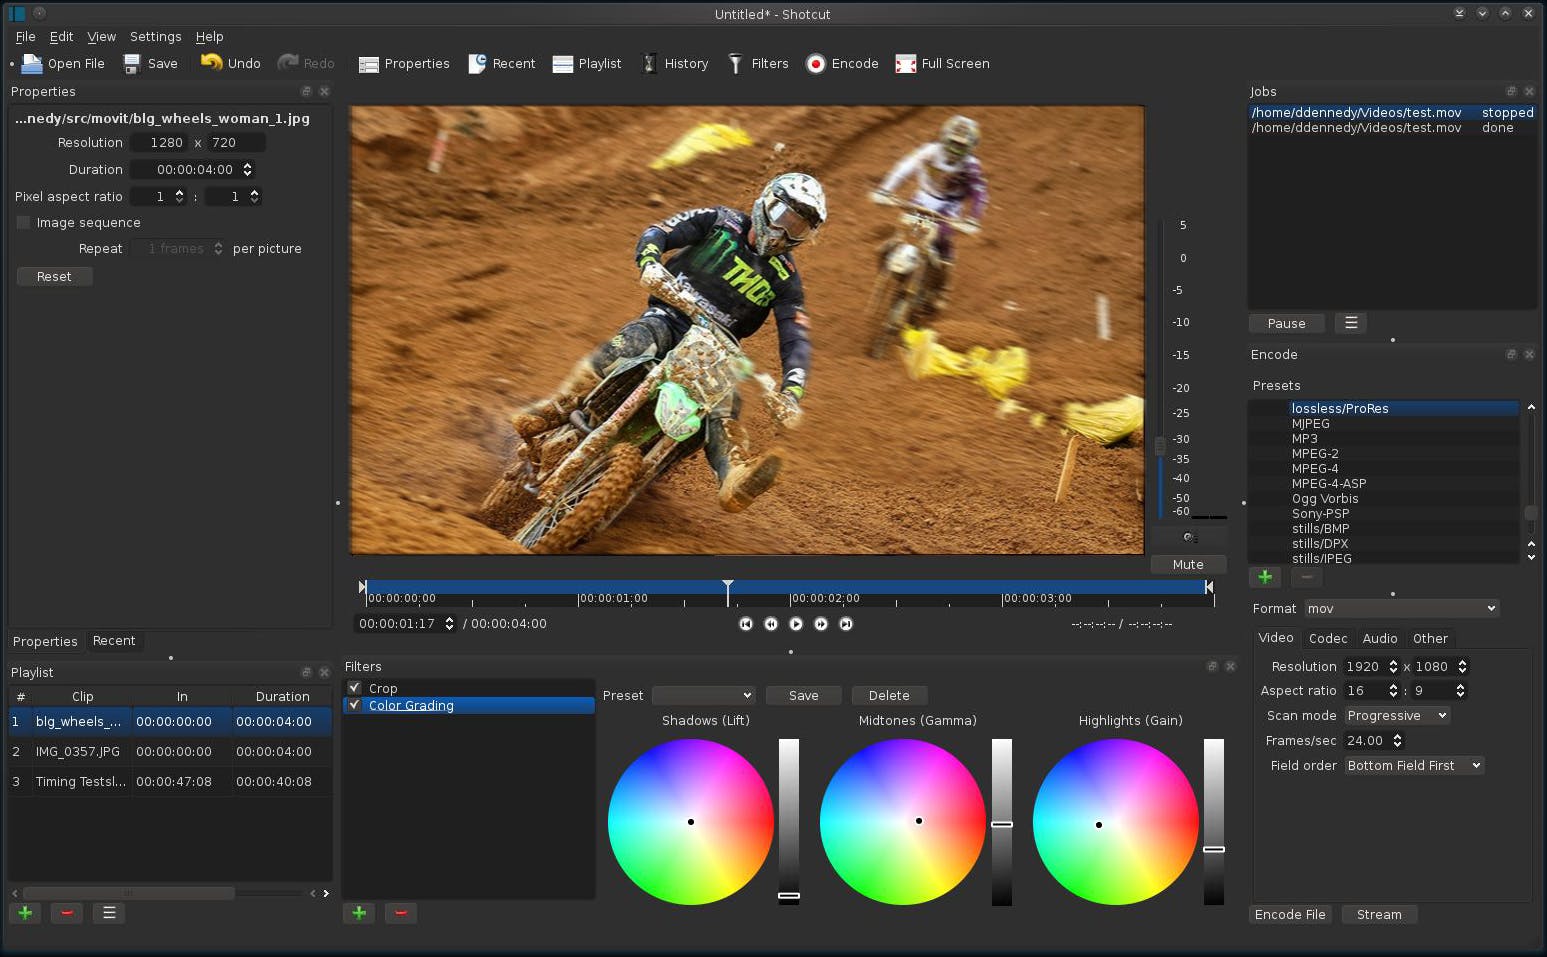Open the Settings menu
The height and width of the screenshot is (957, 1547).
[x=155, y=37]
